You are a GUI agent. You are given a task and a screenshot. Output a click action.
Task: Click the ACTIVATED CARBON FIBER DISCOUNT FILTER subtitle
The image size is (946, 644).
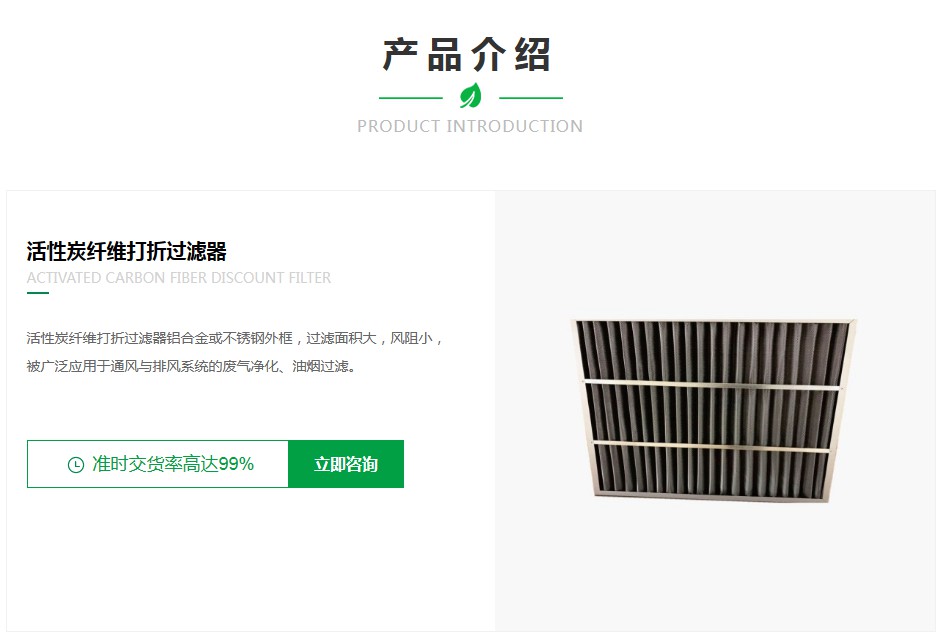click(x=179, y=278)
